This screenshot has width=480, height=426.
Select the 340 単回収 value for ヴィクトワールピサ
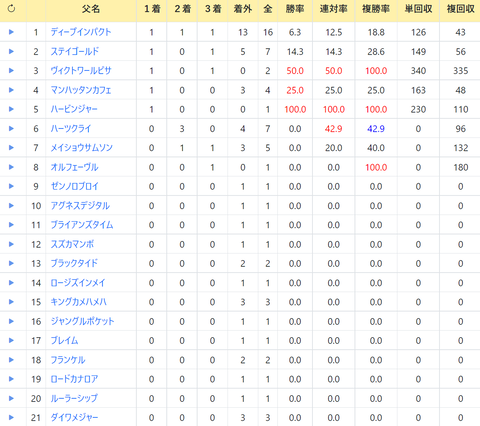click(x=418, y=71)
